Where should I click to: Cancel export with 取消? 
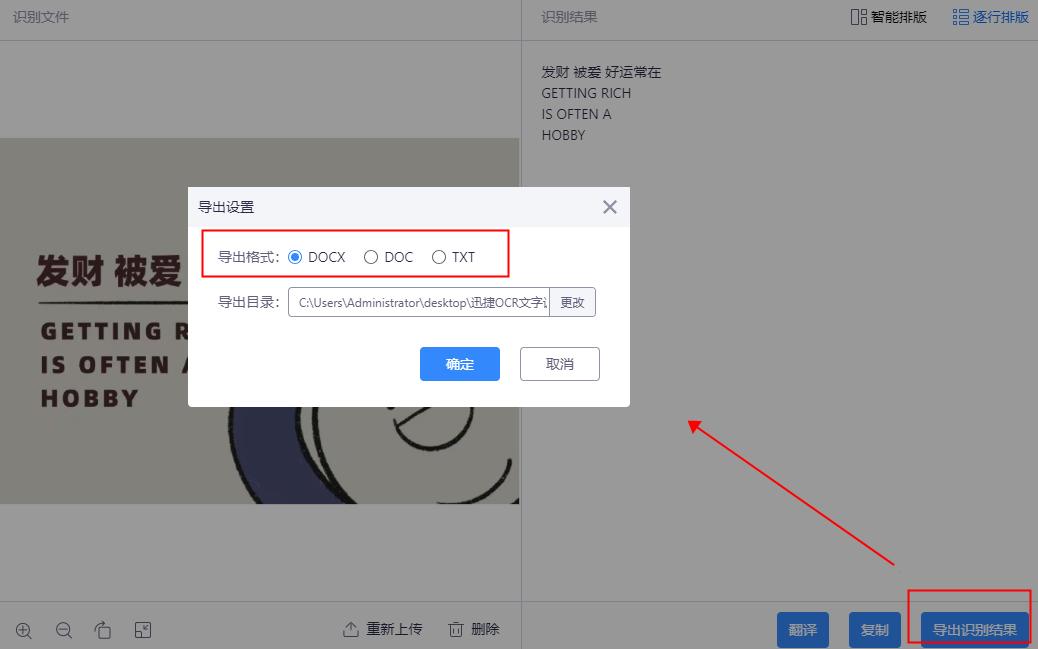[559, 364]
